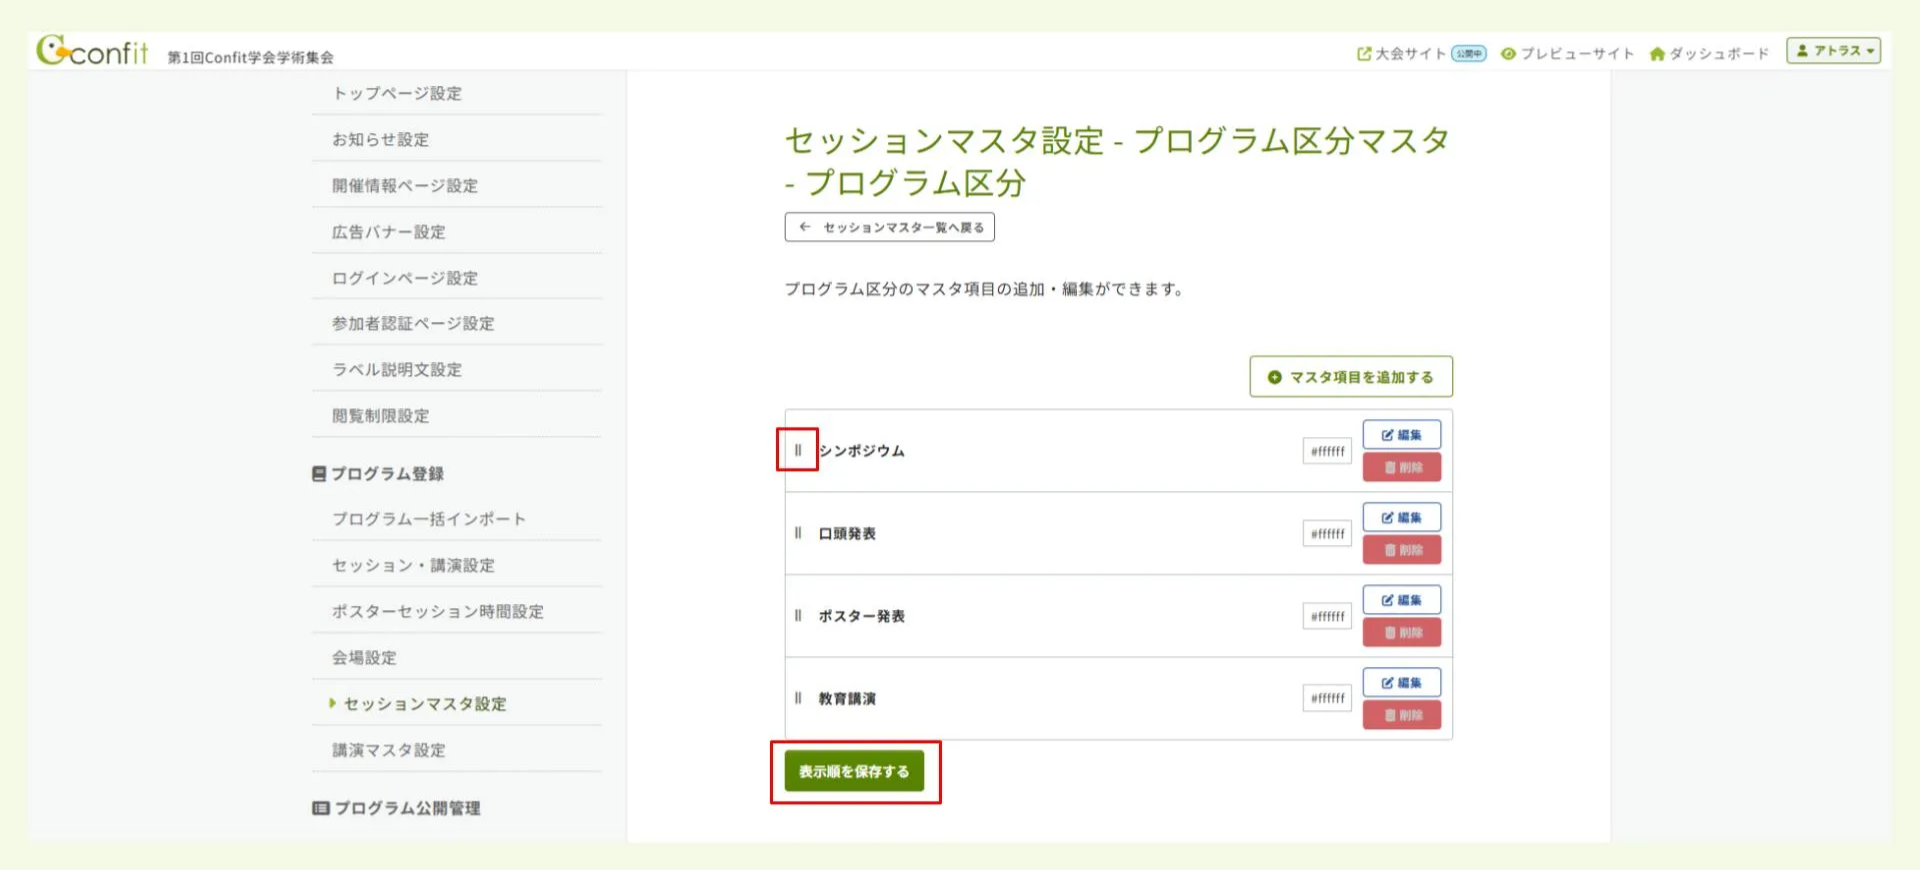Click the Confit logo

[92, 50]
